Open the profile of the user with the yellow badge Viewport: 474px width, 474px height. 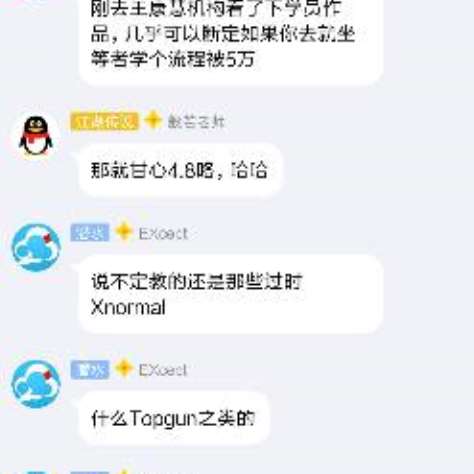click(196, 122)
